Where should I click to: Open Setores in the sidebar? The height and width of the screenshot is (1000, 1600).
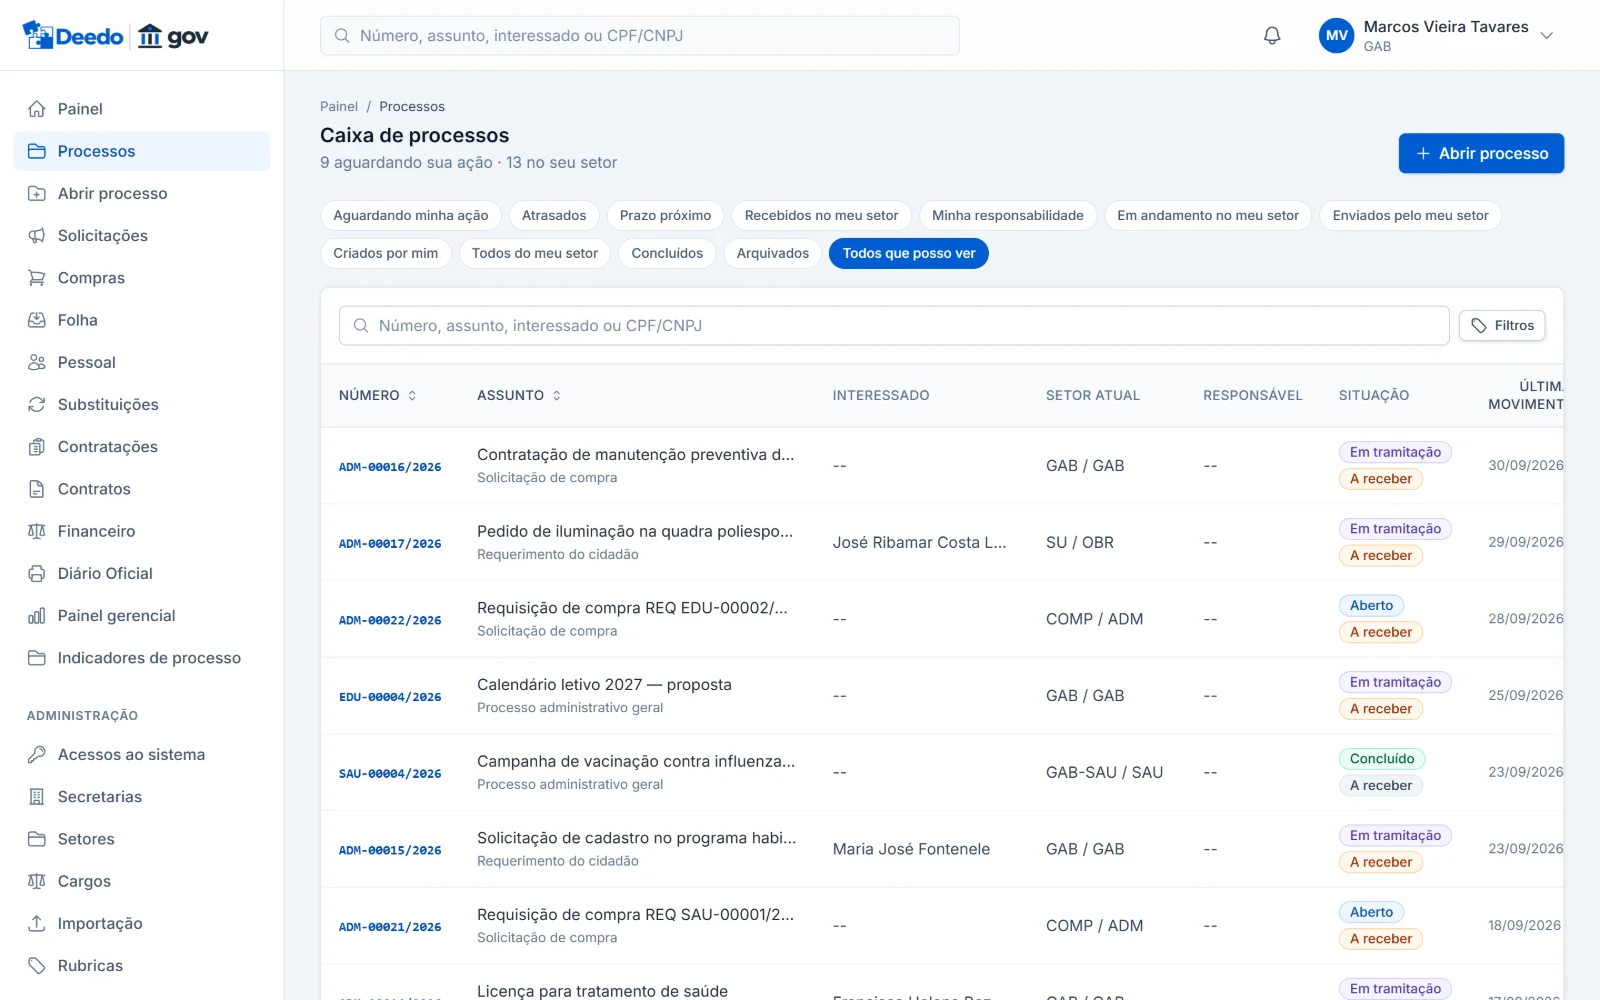click(142, 839)
